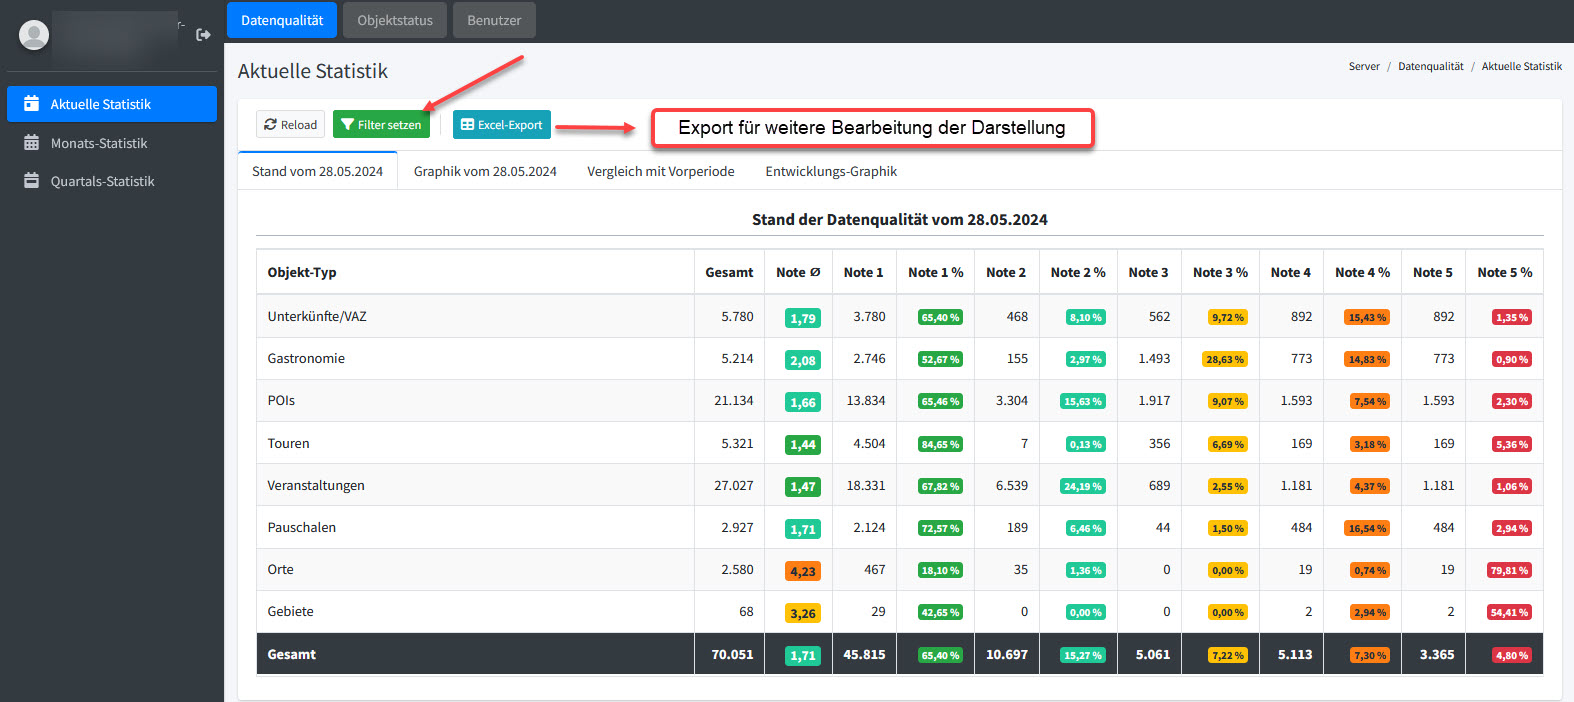Click the 21.134 total for POIs
The width and height of the screenshot is (1574, 702).
point(734,400)
